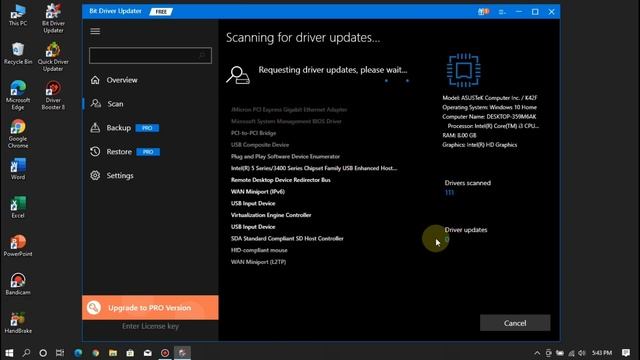Select the USB Composite Device entry

click(260, 145)
